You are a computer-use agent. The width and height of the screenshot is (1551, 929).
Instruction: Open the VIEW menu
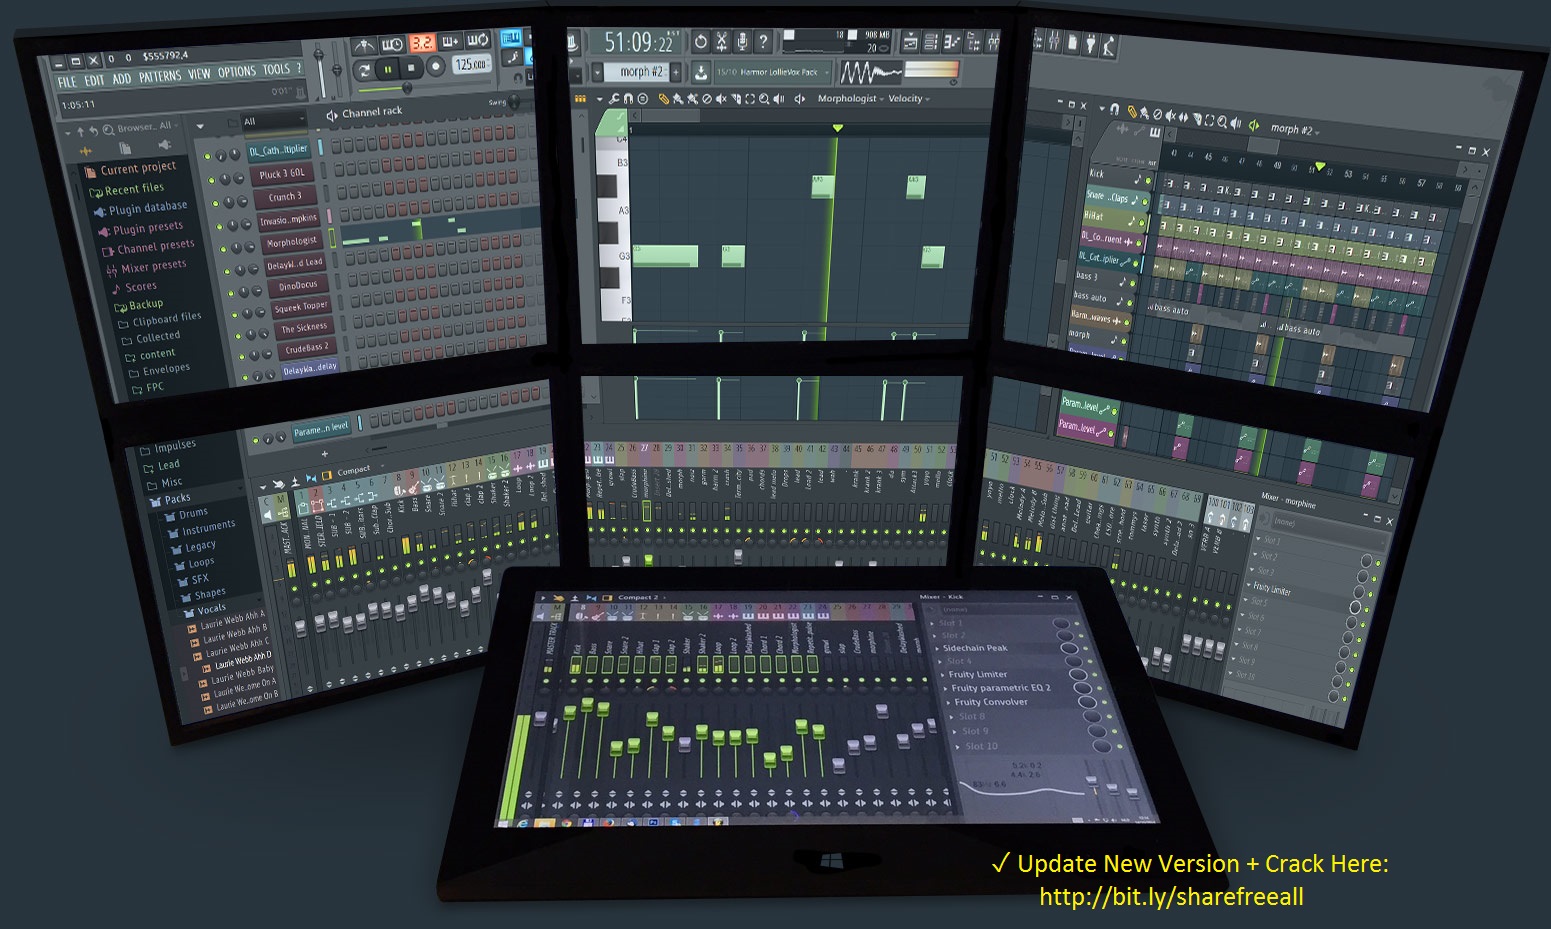pos(200,73)
